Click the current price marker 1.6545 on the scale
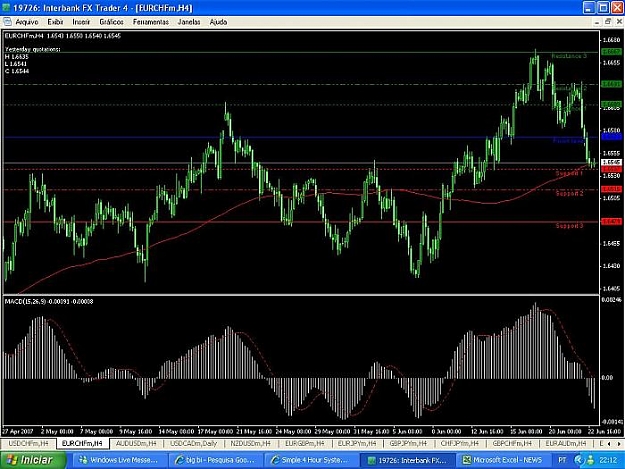This screenshot has height=469, width=625. (611, 163)
